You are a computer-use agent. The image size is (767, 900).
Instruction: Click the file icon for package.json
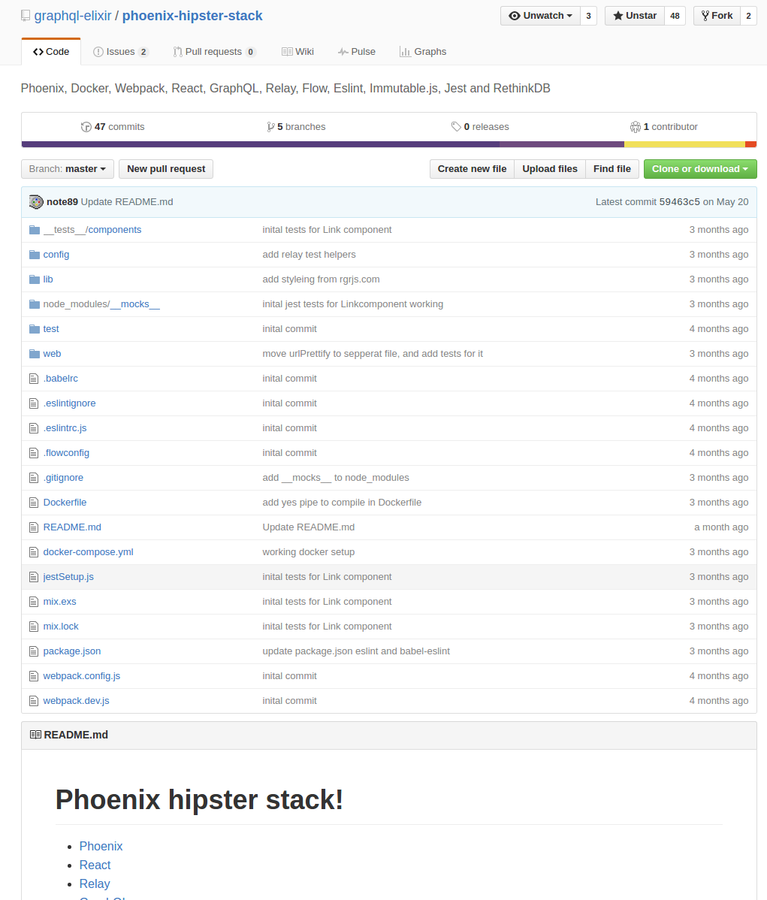click(x=34, y=651)
